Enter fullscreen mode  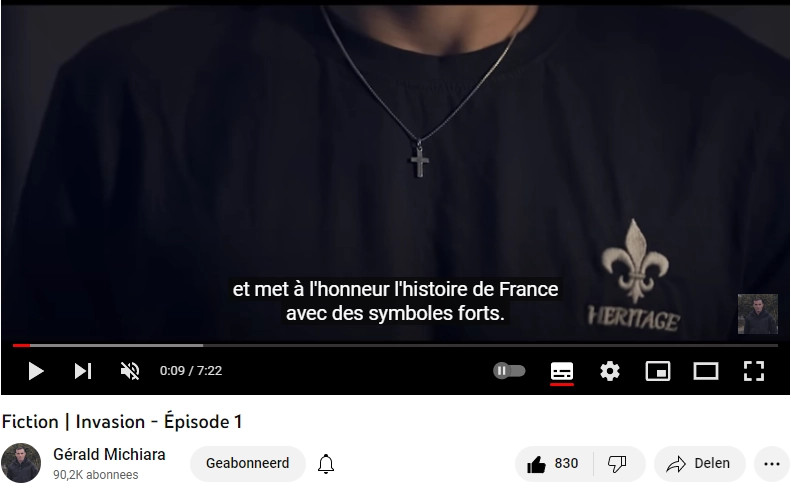754,371
